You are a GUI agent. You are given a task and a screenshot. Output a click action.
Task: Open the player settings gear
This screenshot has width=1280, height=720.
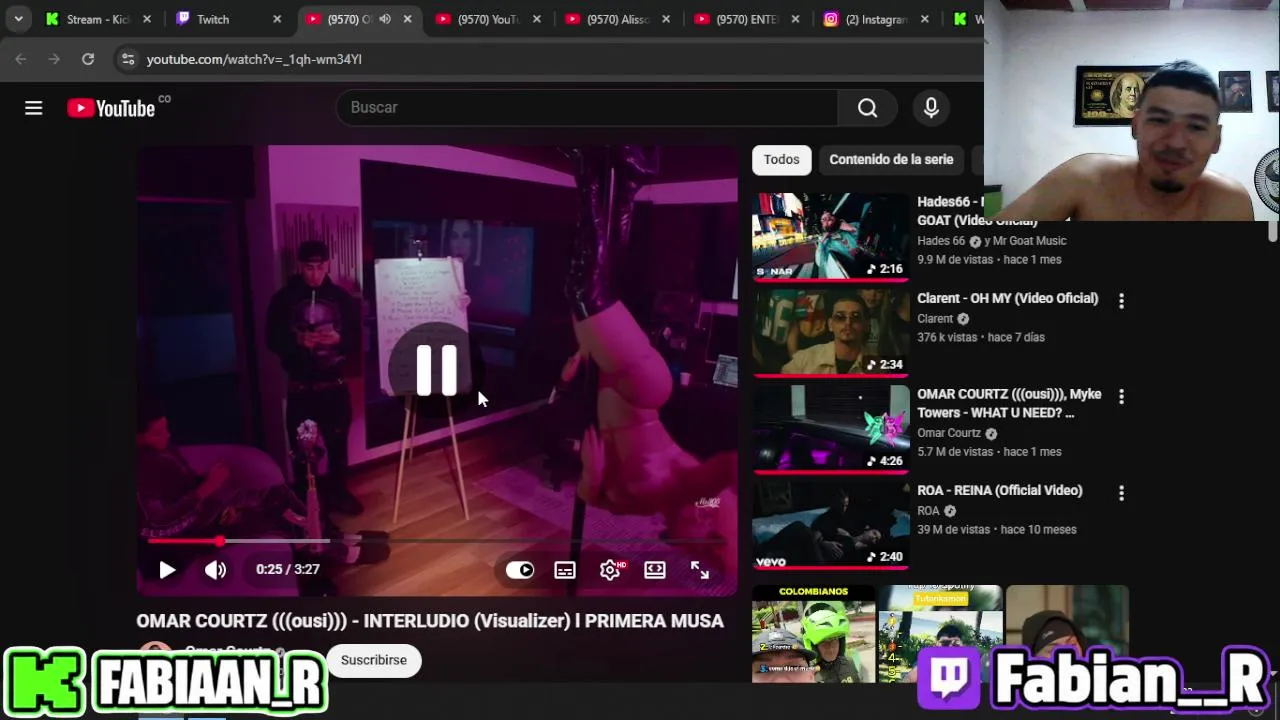[610, 570]
